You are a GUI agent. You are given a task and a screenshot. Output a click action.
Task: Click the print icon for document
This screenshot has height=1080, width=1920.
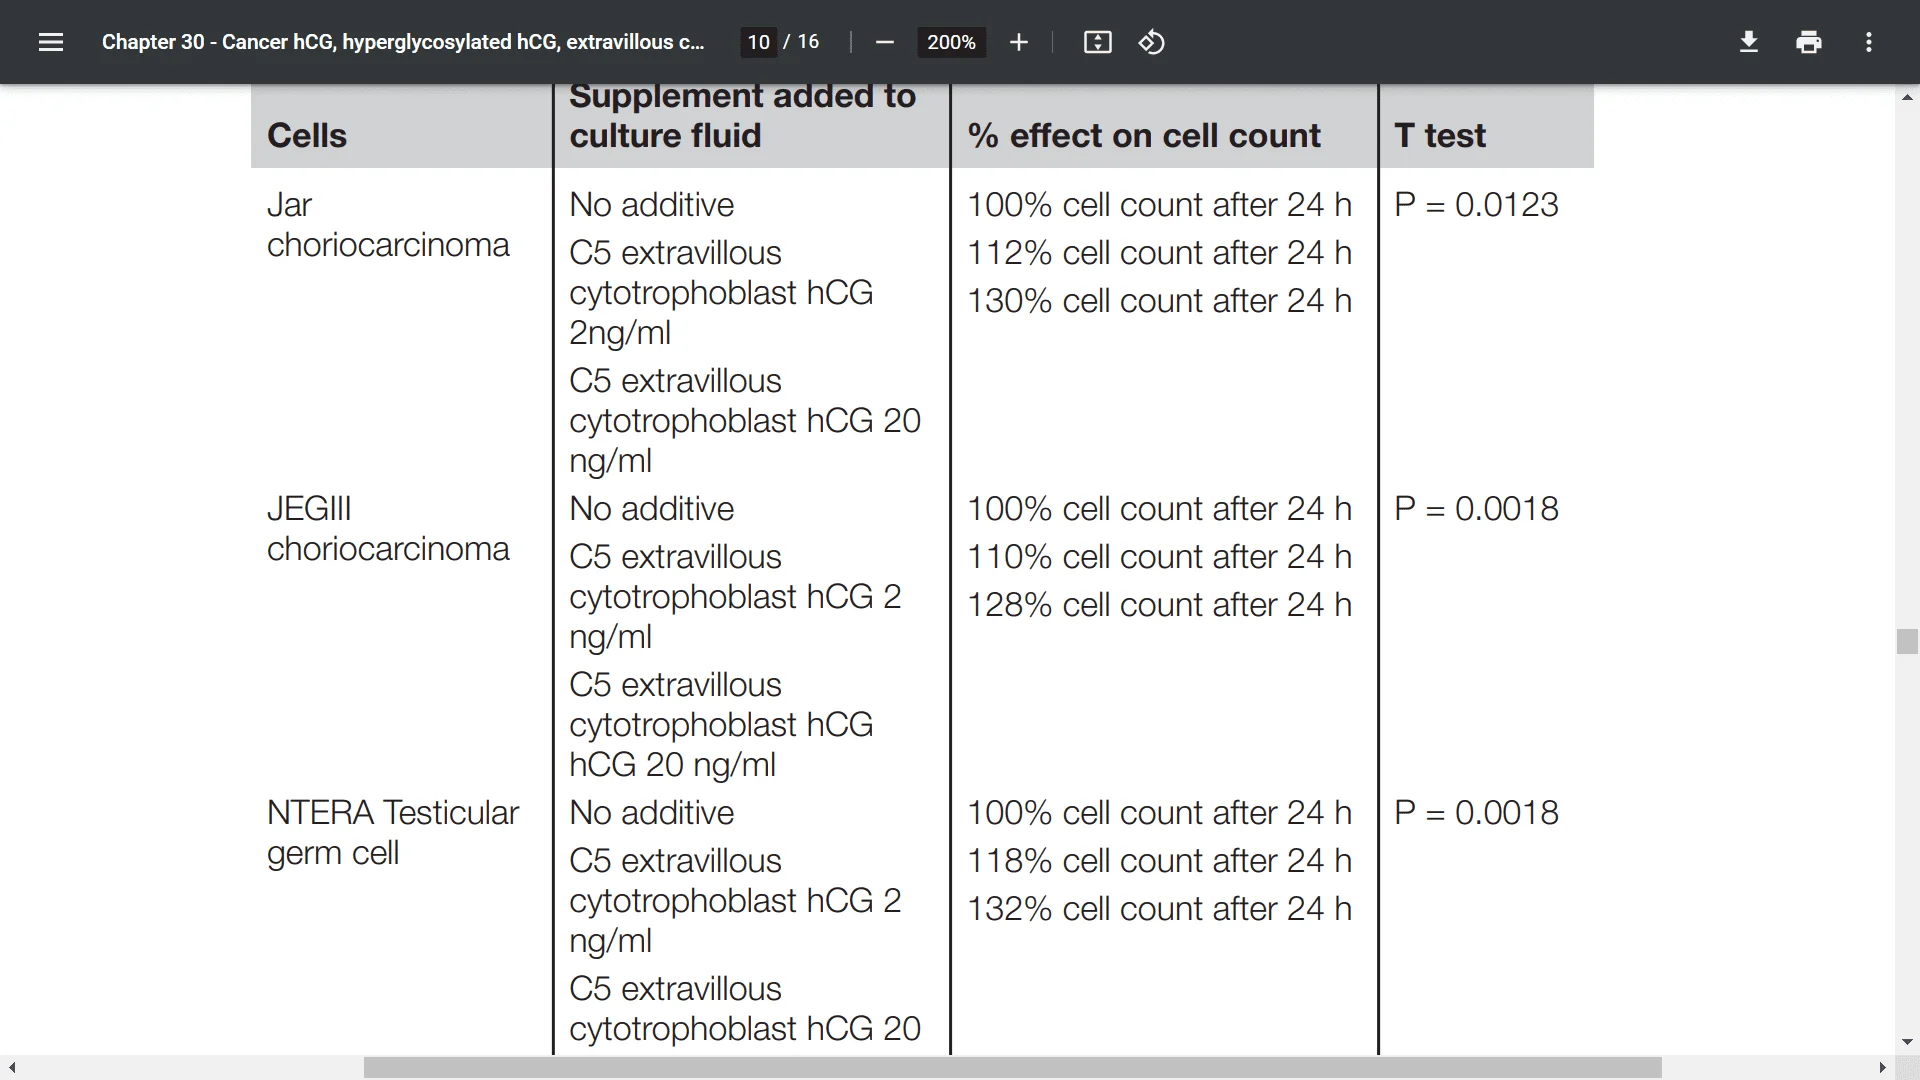click(1808, 42)
